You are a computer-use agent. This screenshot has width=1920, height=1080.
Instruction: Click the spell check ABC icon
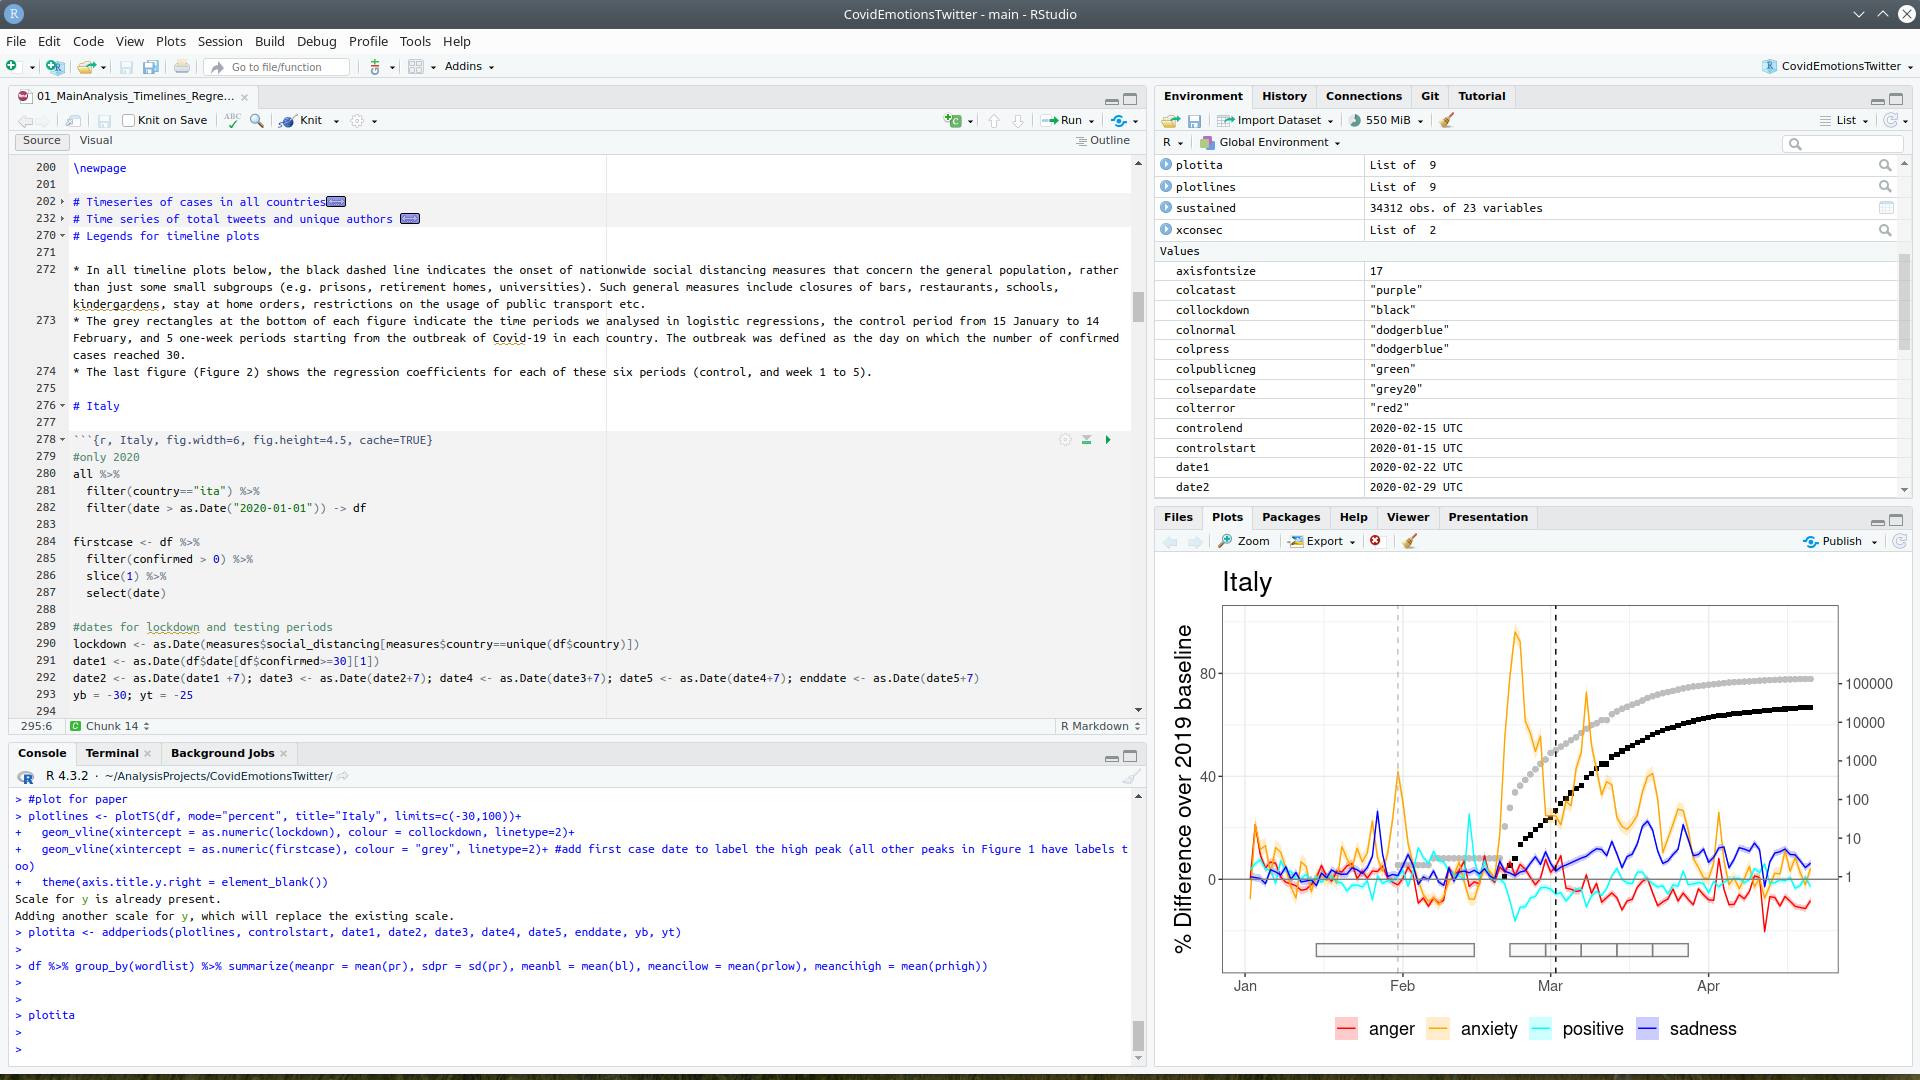click(x=232, y=120)
